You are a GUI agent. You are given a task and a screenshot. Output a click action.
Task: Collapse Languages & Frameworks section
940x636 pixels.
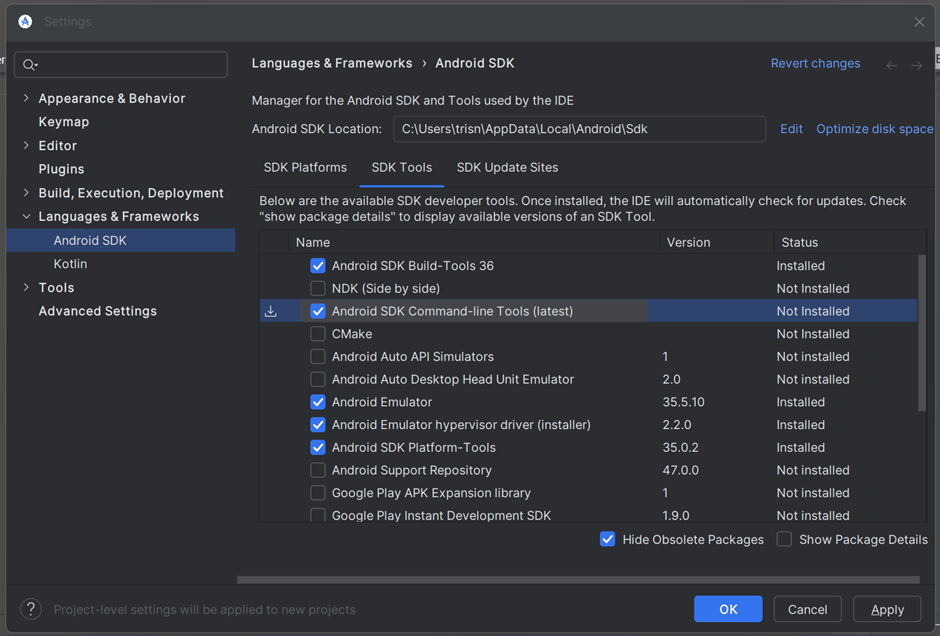click(26, 216)
